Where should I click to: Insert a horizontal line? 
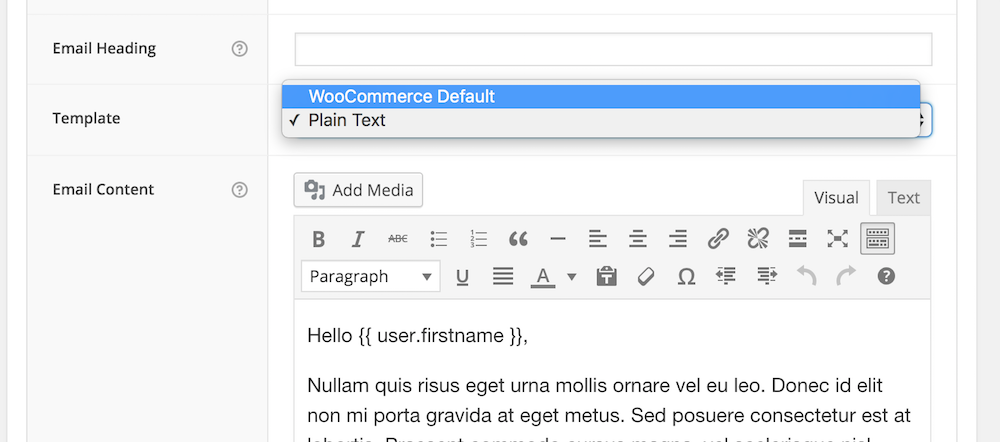tap(558, 239)
